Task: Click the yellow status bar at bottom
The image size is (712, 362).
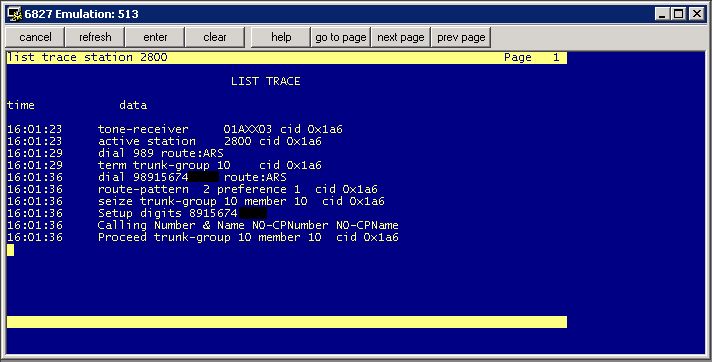Action: click(x=287, y=322)
